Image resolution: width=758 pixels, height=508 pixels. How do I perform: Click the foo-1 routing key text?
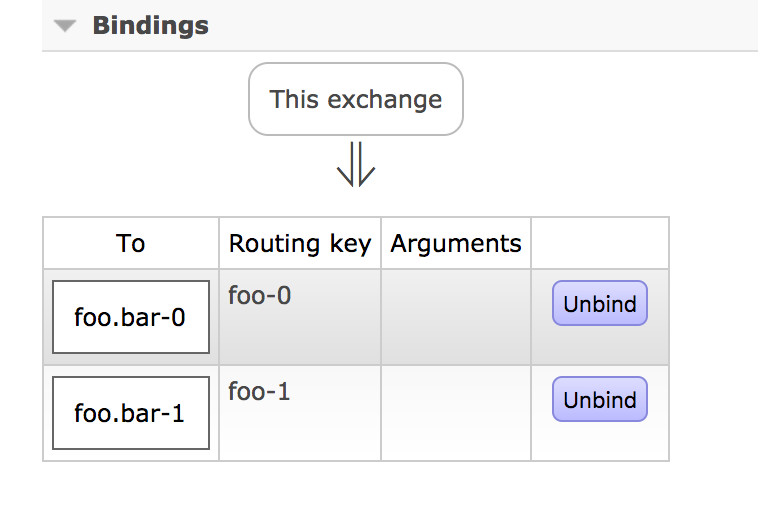coord(260,391)
